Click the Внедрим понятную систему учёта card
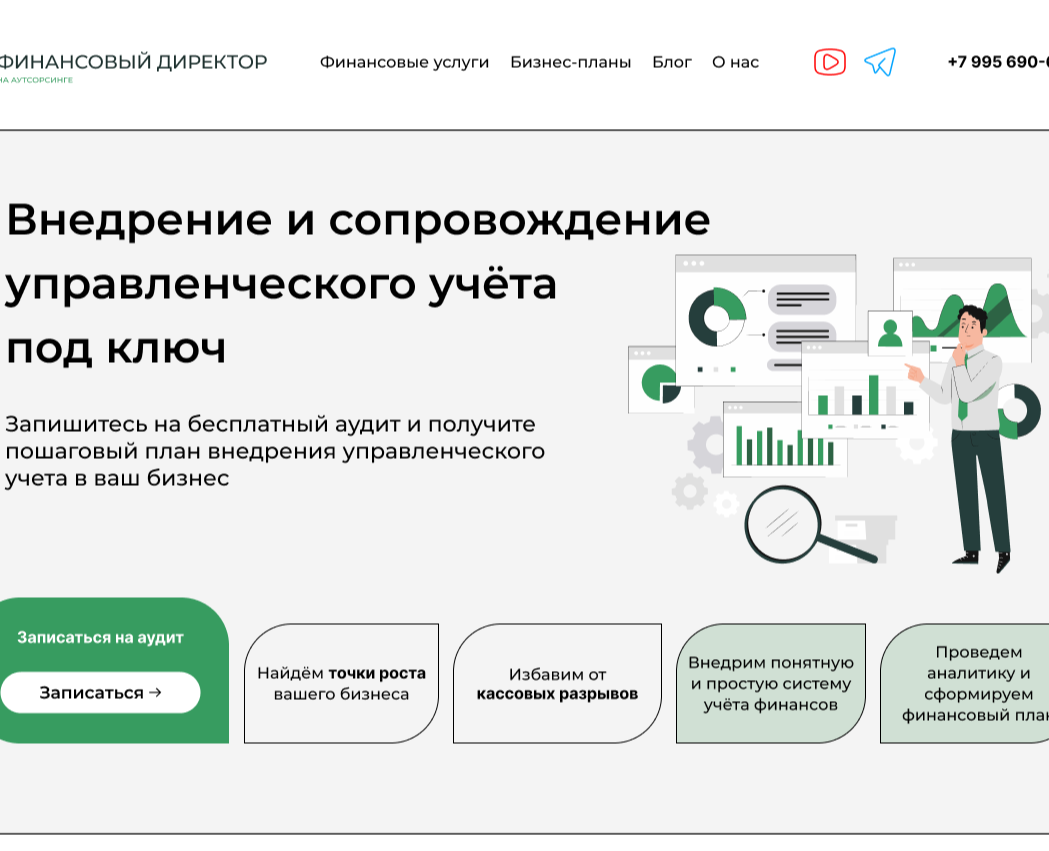1049x851 pixels. pos(770,684)
